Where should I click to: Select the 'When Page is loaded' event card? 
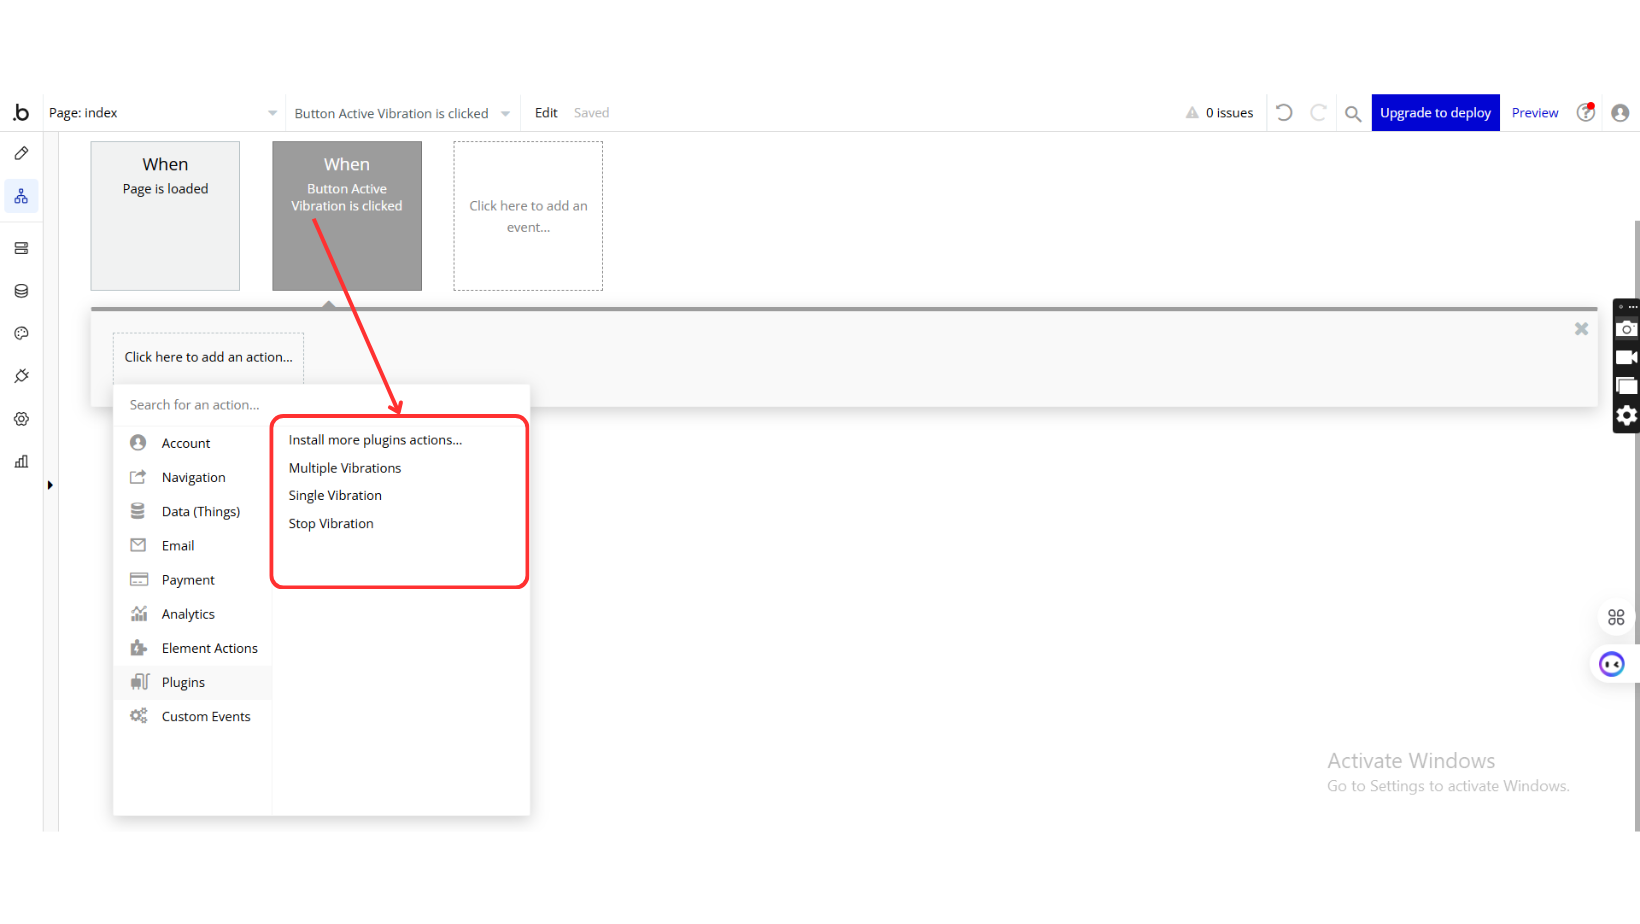click(165, 216)
